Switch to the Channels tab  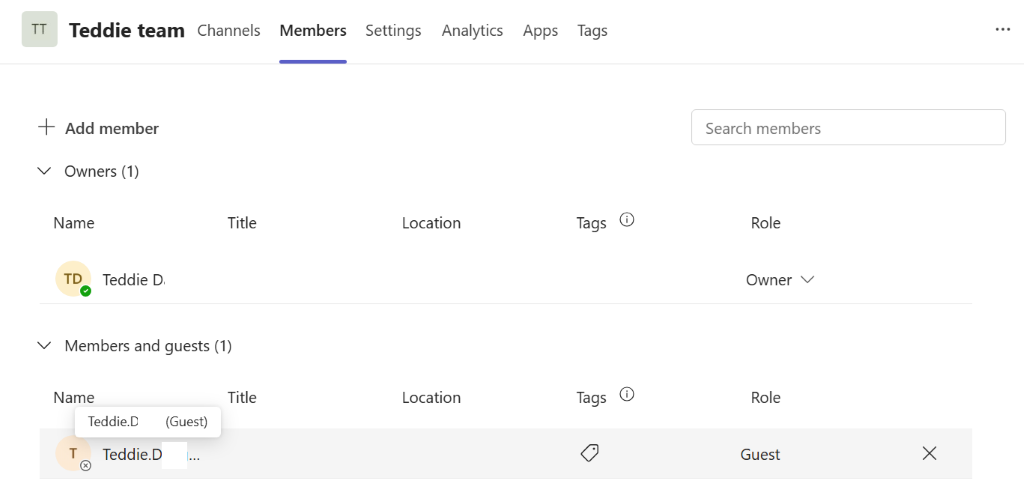click(x=229, y=30)
